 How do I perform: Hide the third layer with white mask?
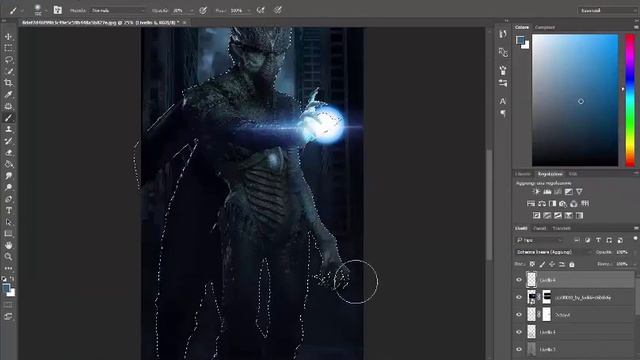[519, 315]
